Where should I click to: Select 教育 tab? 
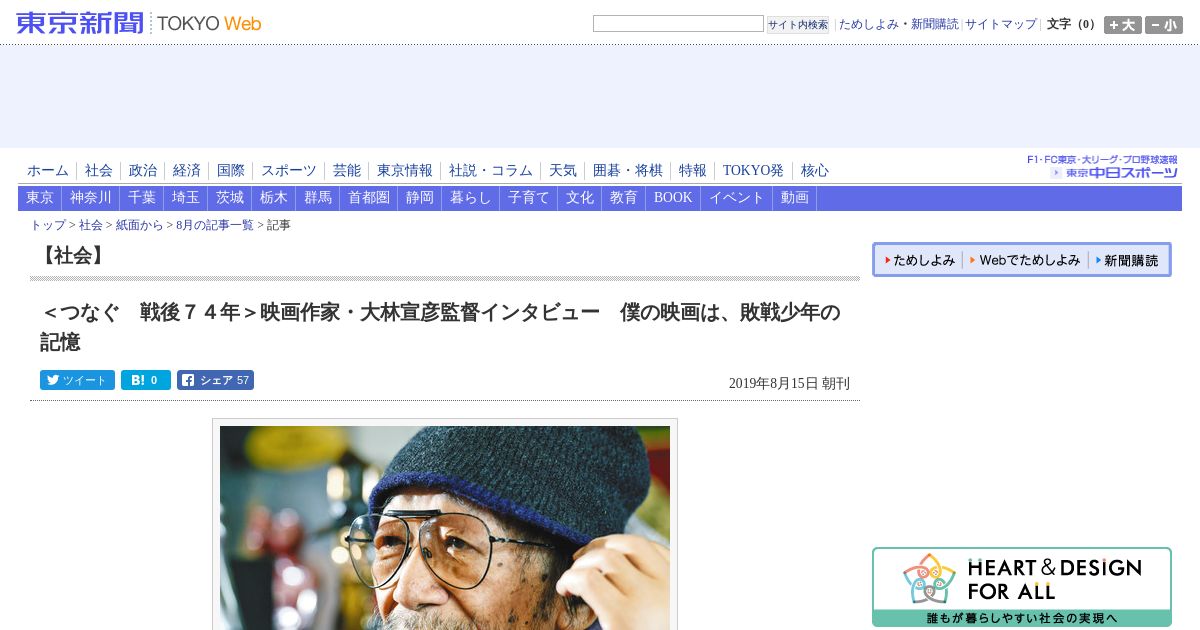tap(624, 198)
